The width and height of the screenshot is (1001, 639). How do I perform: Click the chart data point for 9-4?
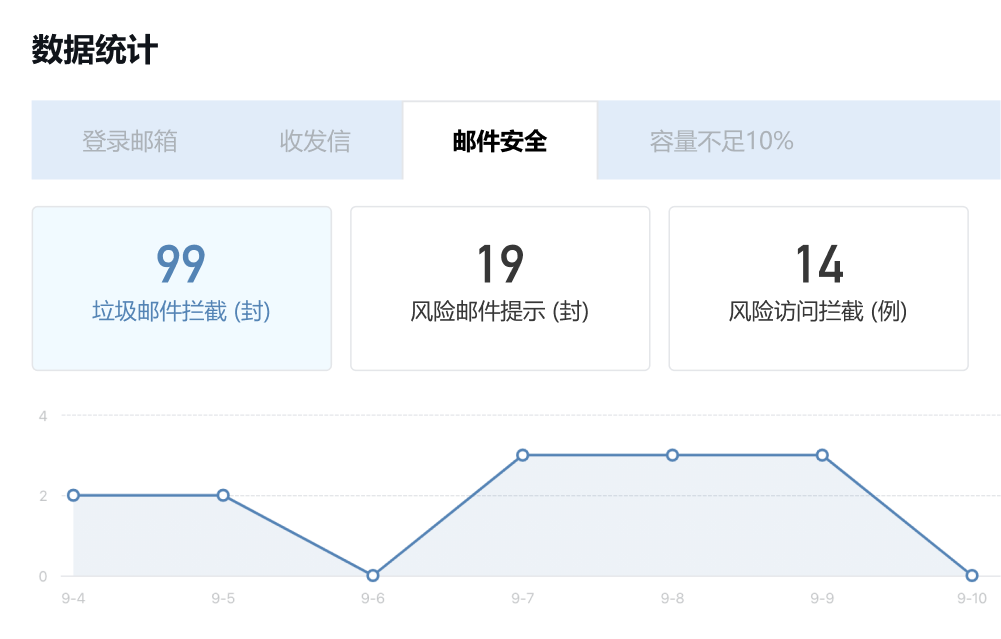pyautogui.click(x=73, y=495)
